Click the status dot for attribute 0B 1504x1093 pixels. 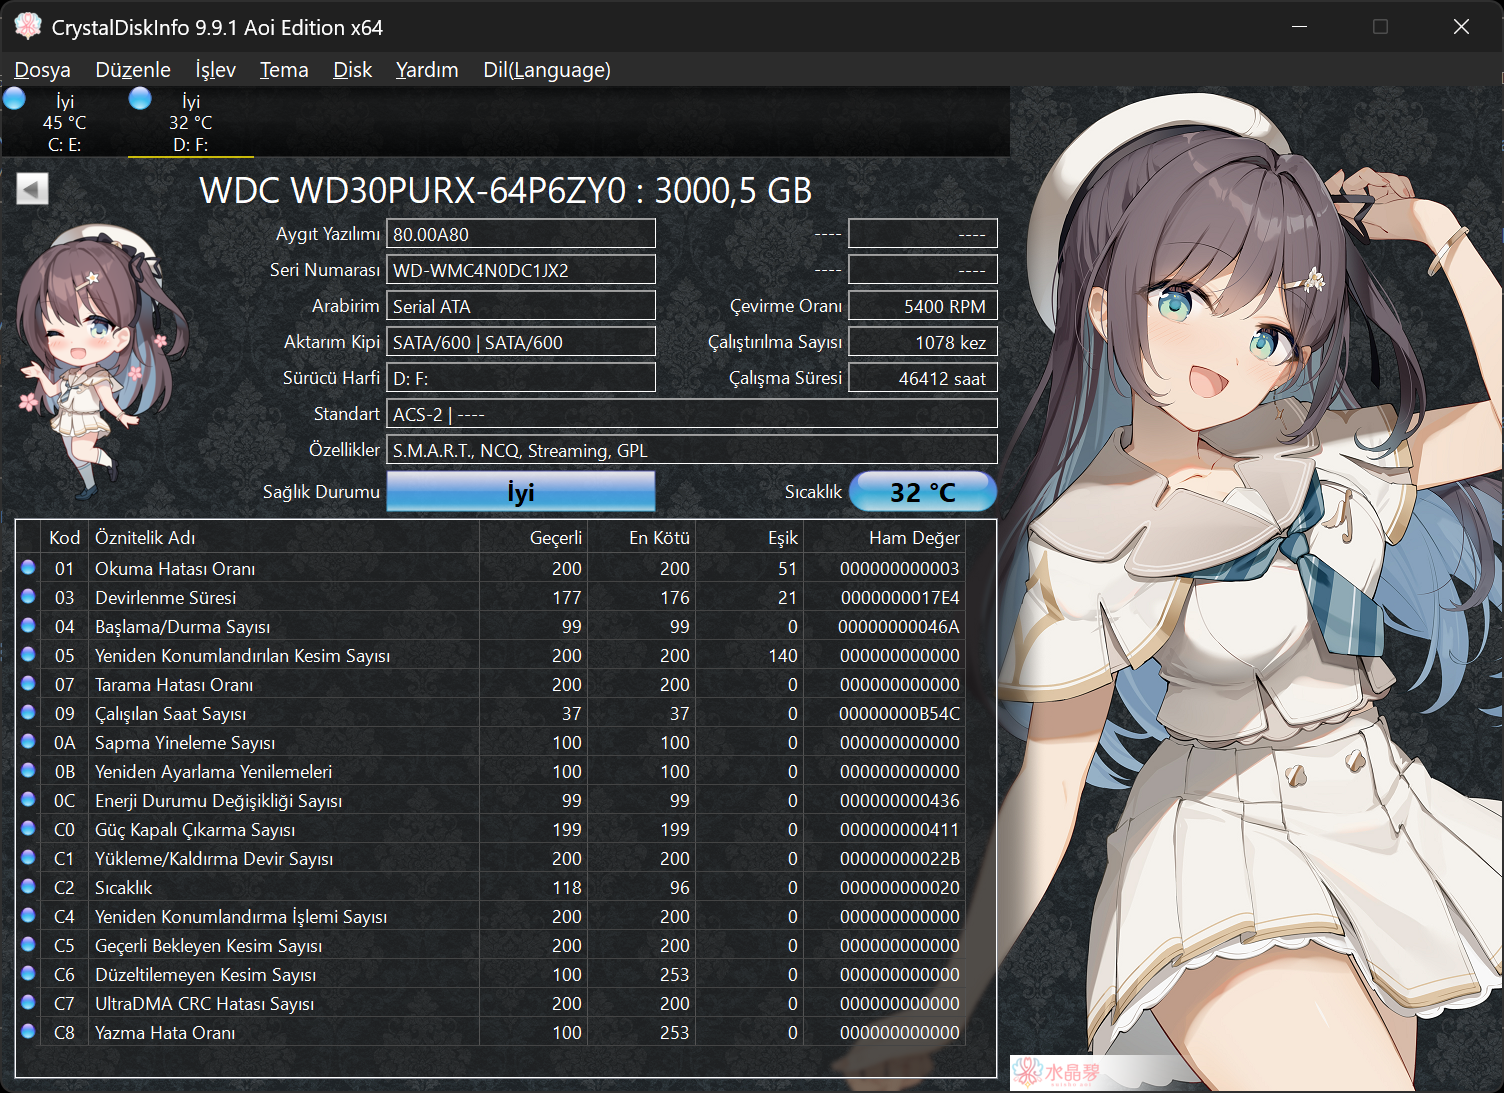(x=28, y=770)
